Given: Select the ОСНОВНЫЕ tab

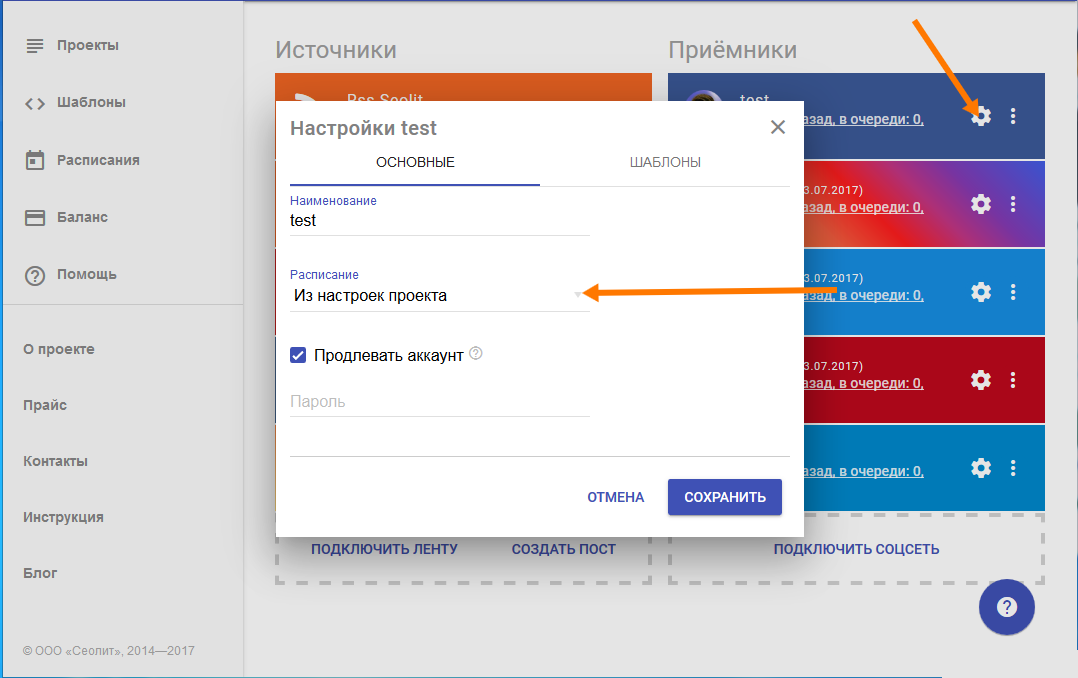Looking at the screenshot, I should (415, 163).
